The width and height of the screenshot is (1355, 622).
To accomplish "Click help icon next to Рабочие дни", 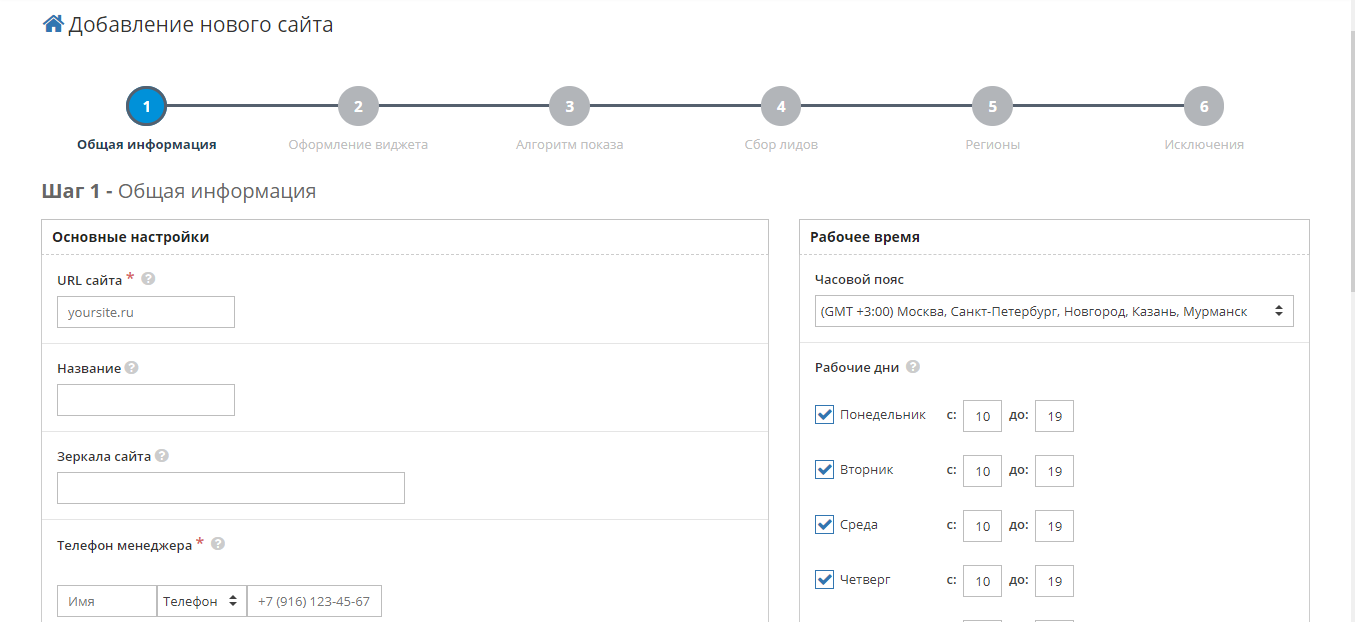I will tap(912, 366).
